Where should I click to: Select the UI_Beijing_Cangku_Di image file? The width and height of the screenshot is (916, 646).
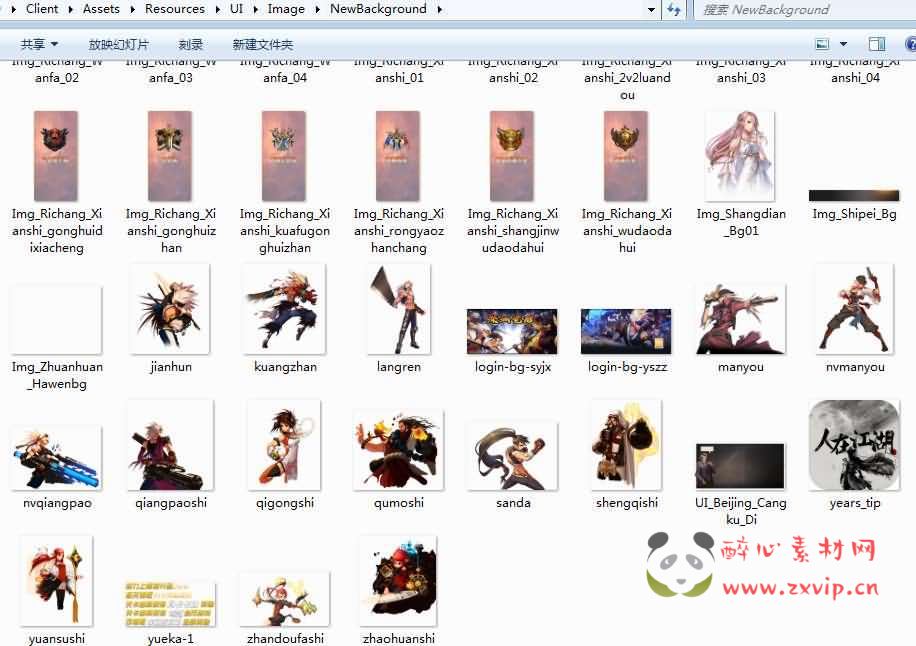[x=740, y=466]
